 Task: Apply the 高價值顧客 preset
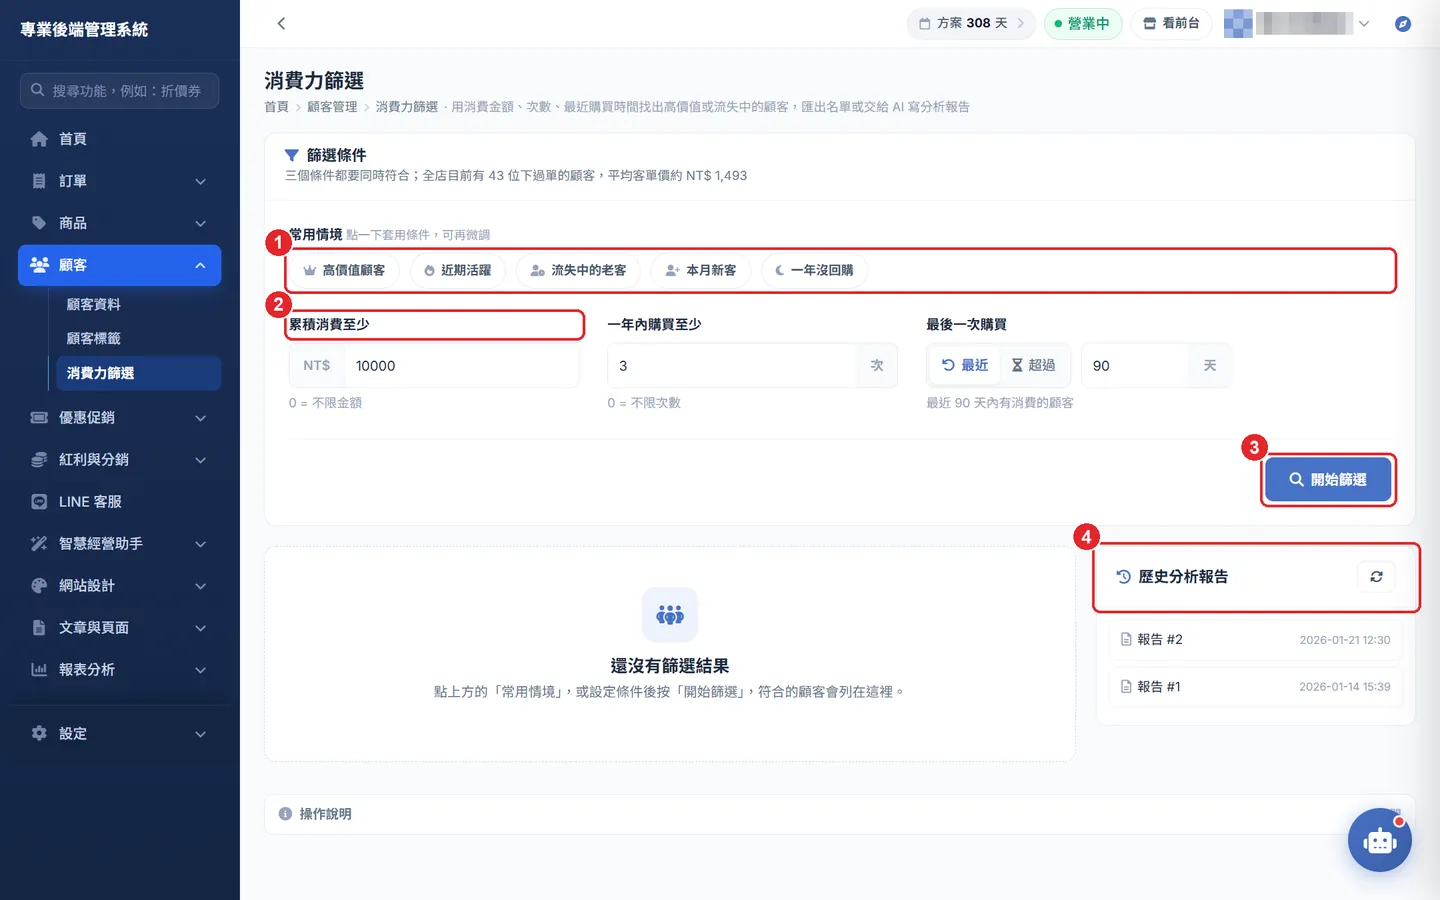344,270
